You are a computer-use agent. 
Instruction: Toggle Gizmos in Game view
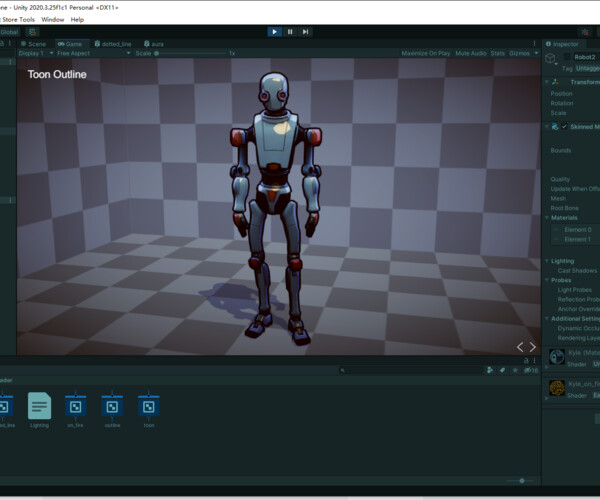519,53
